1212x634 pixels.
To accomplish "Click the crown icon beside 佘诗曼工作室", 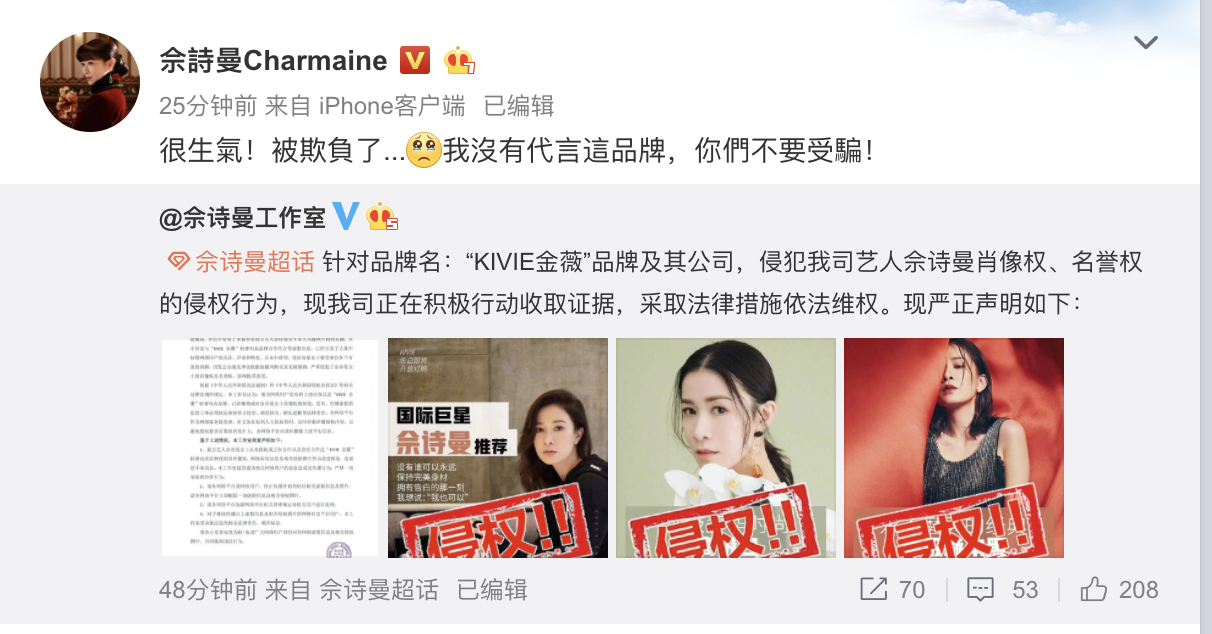I will tap(382, 216).
